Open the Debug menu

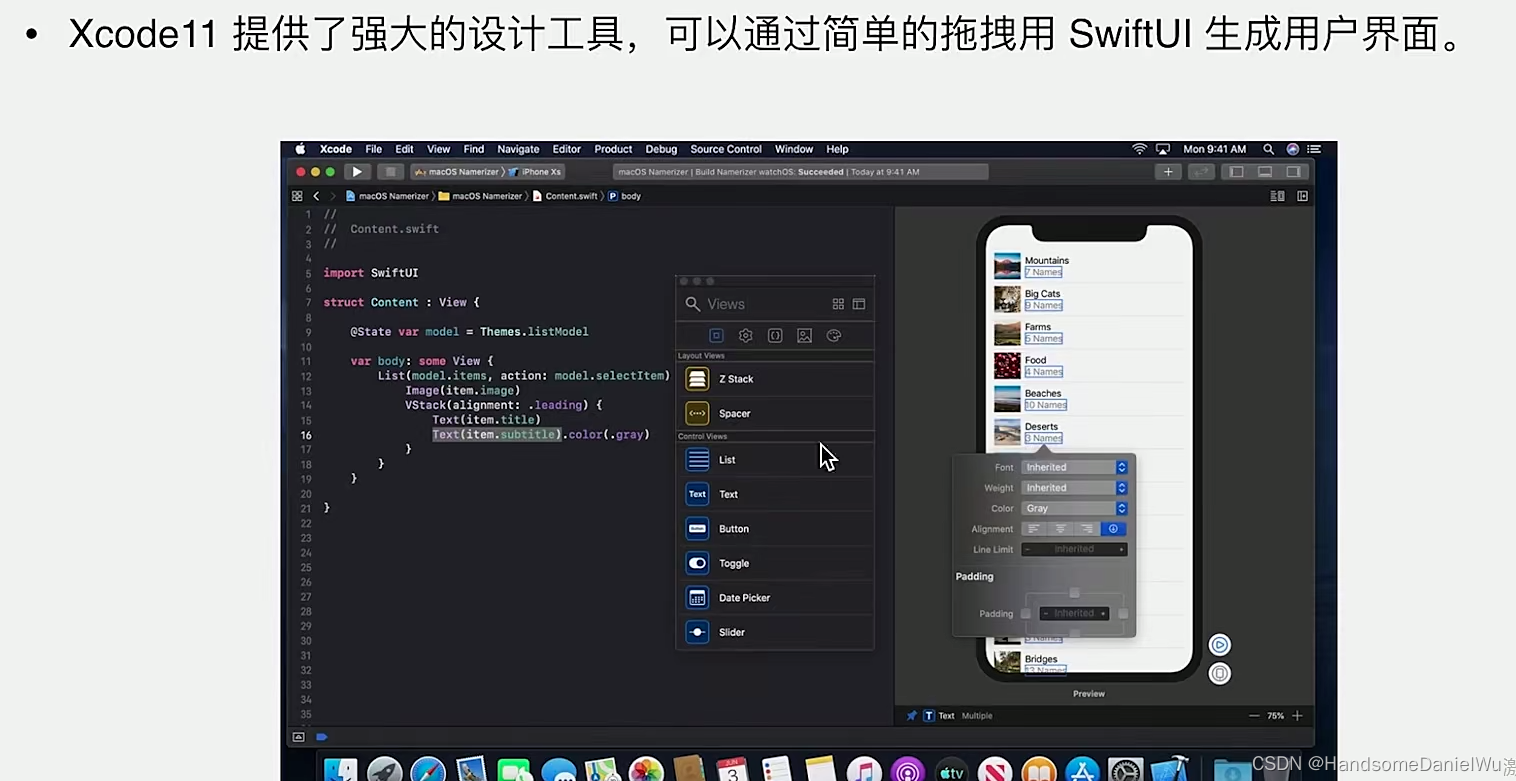[x=661, y=148]
